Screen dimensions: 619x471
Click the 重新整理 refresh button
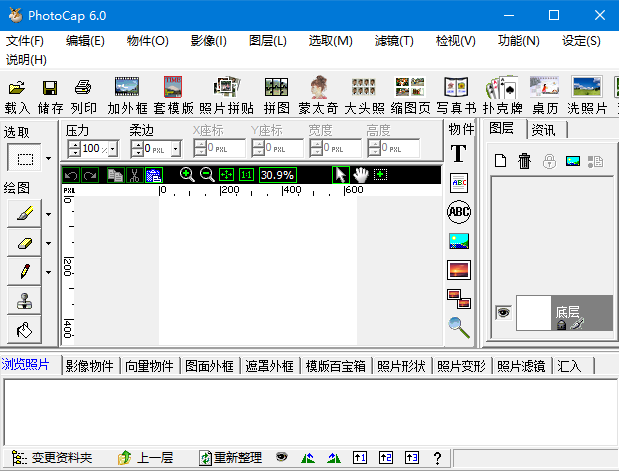[x=231, y=458]
